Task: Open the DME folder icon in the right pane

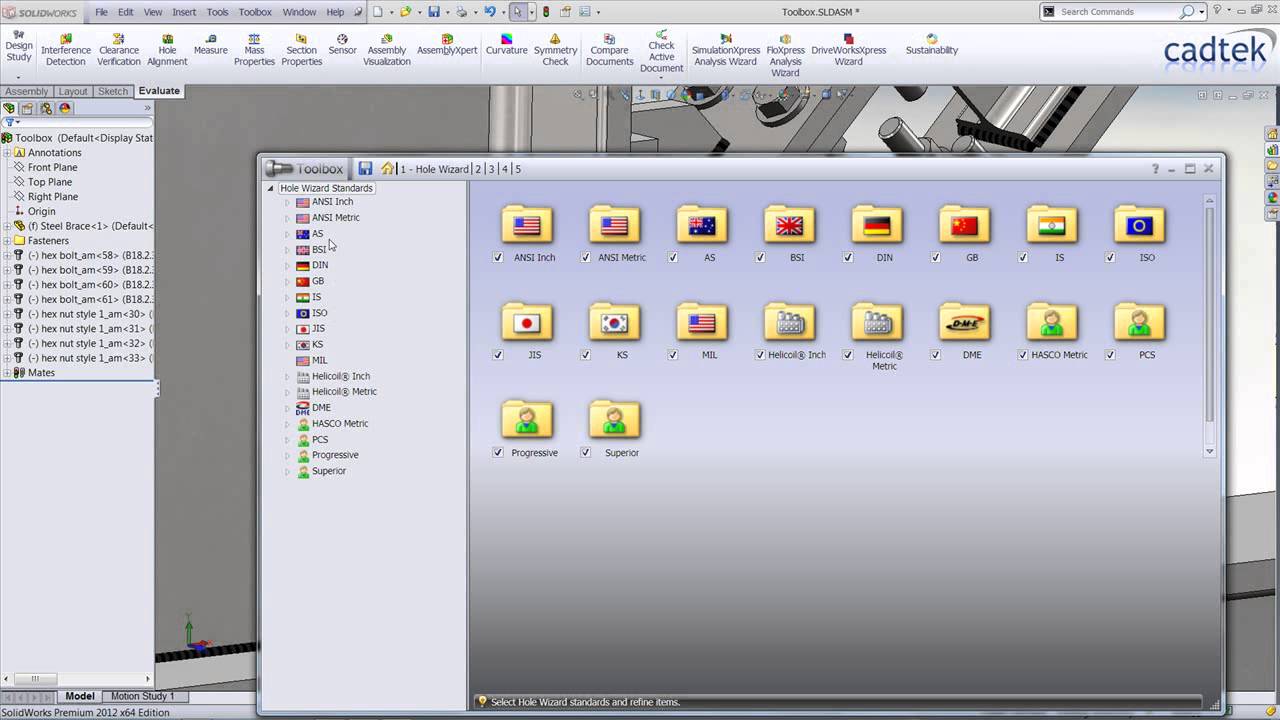Action: coord(964,323)
